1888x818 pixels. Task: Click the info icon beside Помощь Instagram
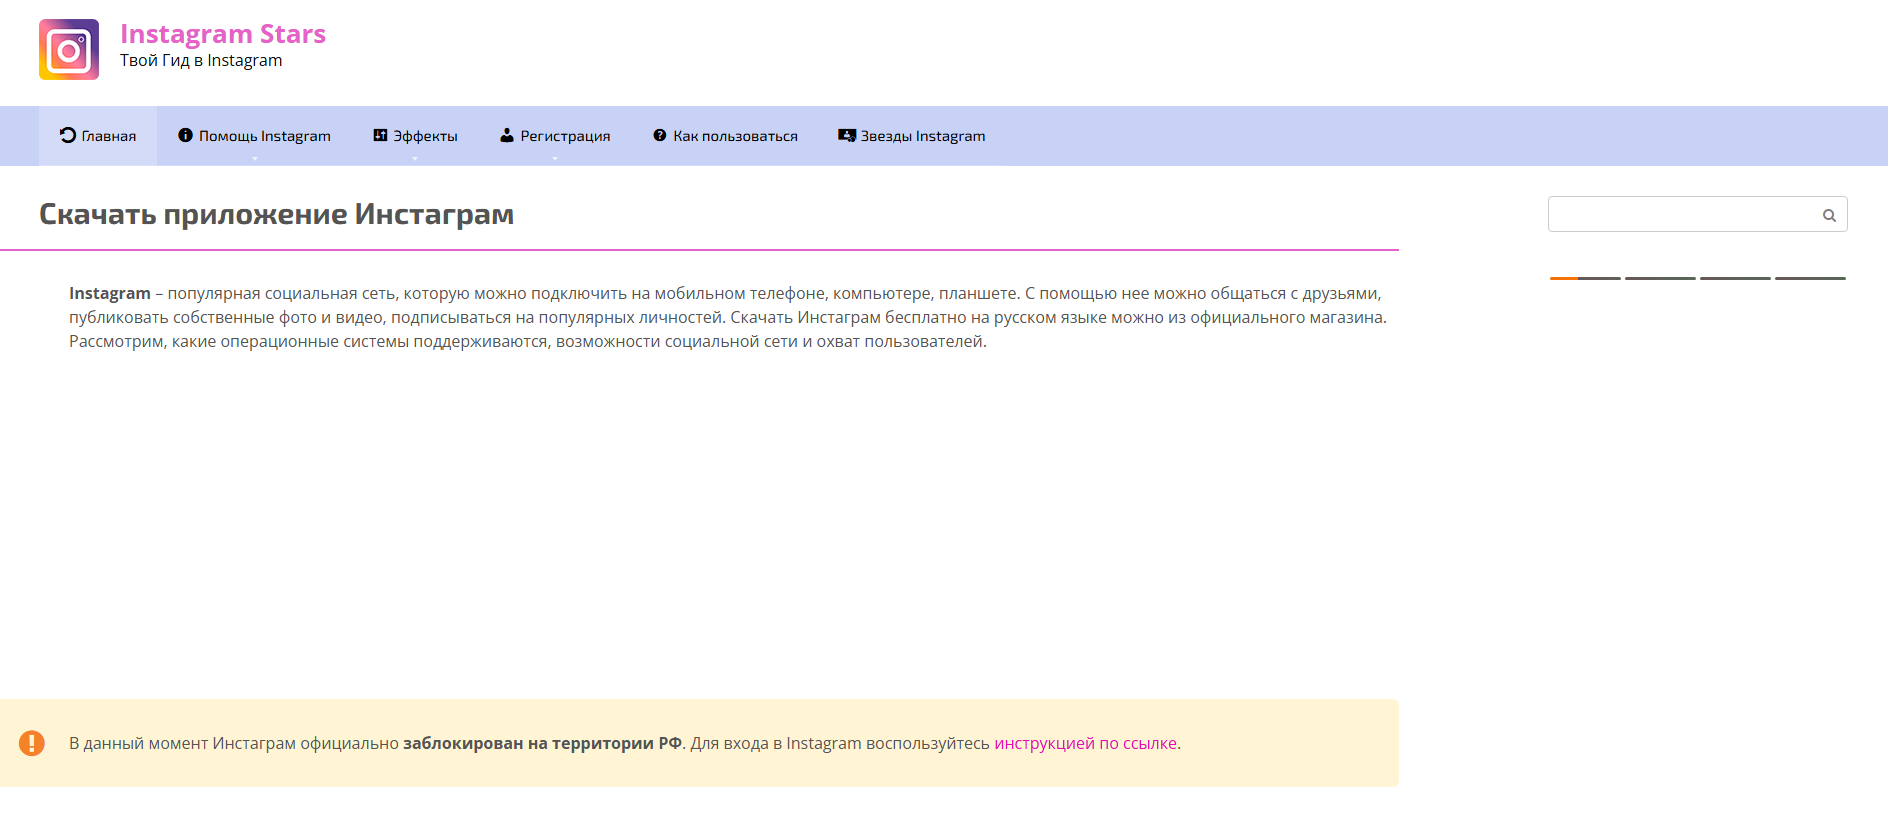point(185,135)
